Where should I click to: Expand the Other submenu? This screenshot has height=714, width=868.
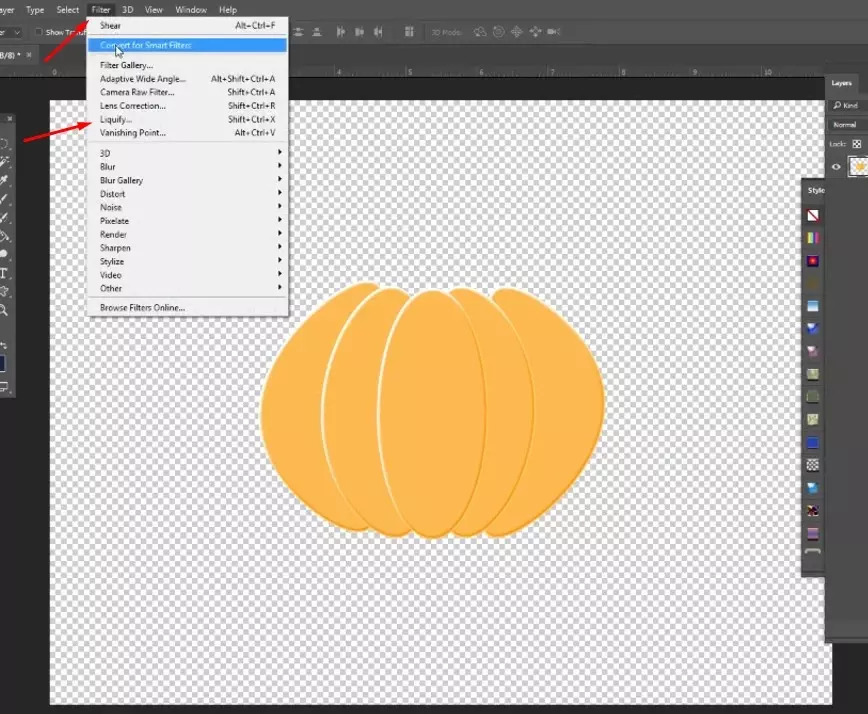click(187, 288)
